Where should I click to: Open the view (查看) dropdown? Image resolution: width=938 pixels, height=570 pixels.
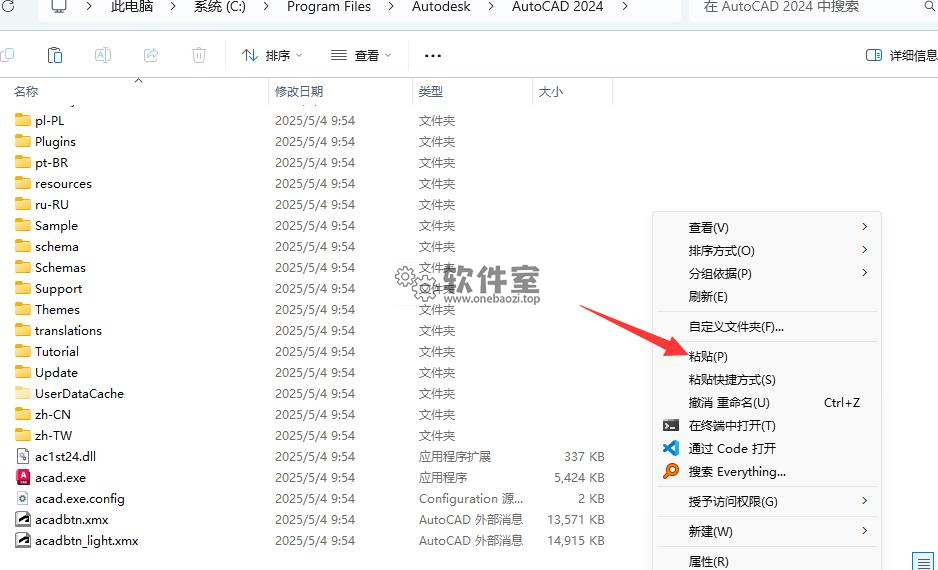361,55
